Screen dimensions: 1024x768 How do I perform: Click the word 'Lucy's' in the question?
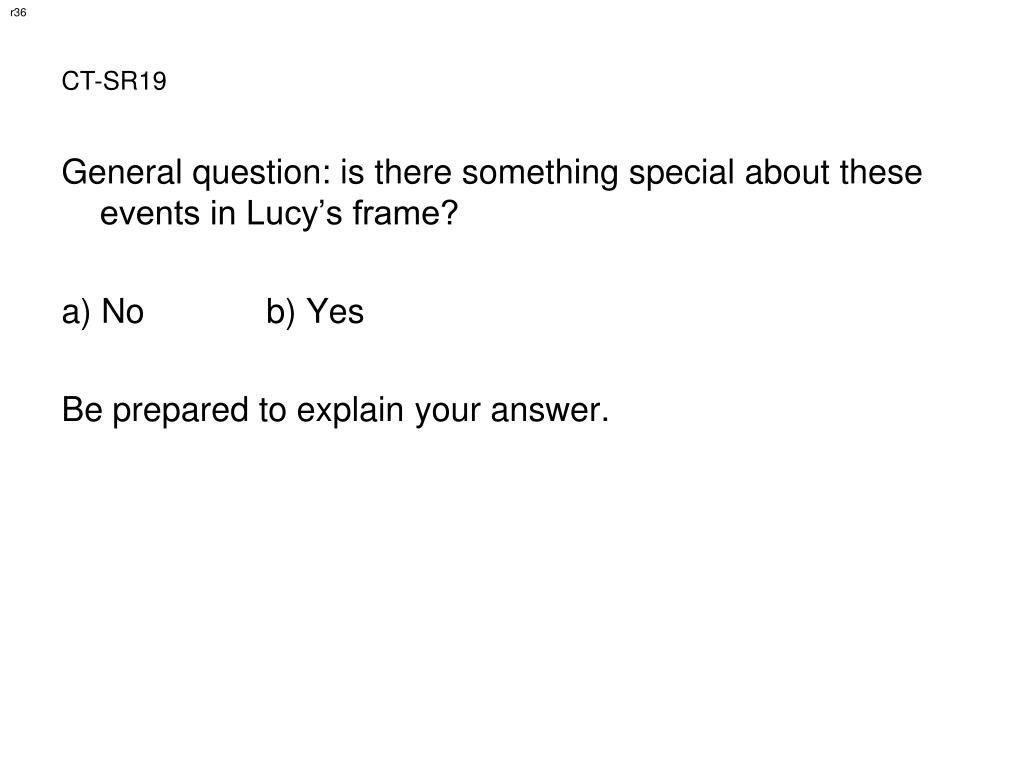coord(294,214)
